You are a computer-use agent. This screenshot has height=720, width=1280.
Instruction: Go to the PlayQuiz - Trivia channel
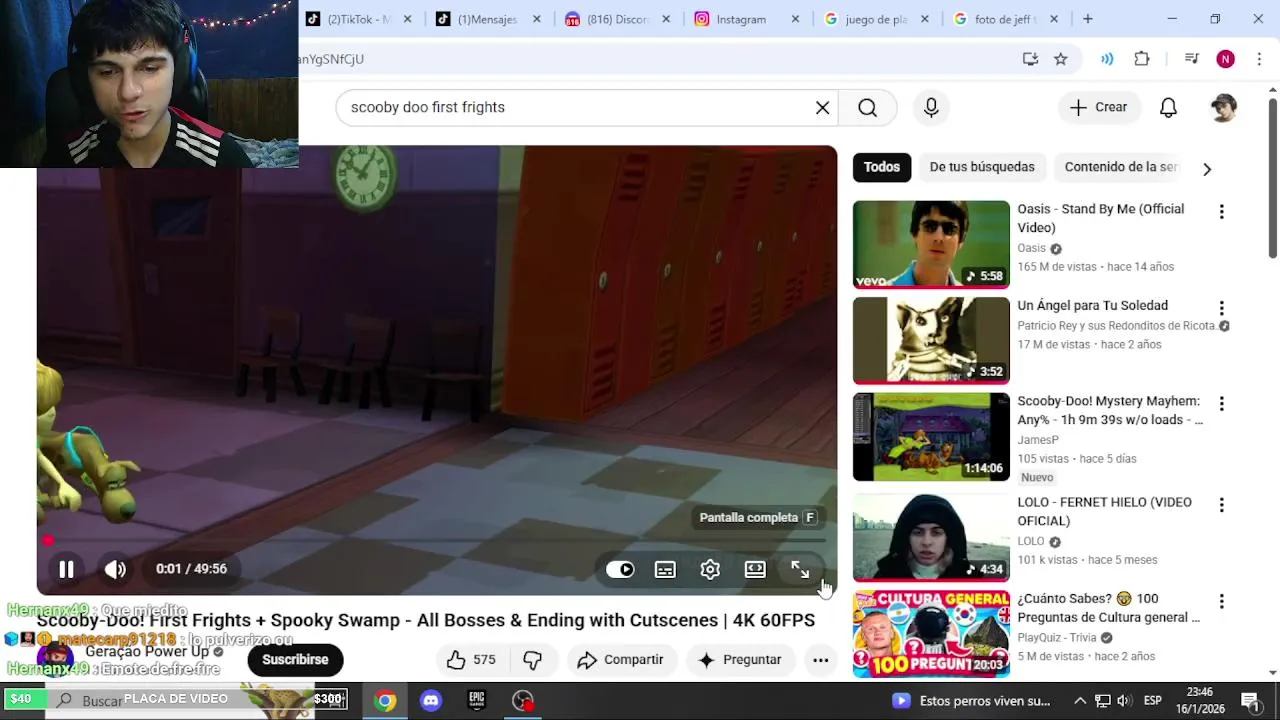(1057, 637)
